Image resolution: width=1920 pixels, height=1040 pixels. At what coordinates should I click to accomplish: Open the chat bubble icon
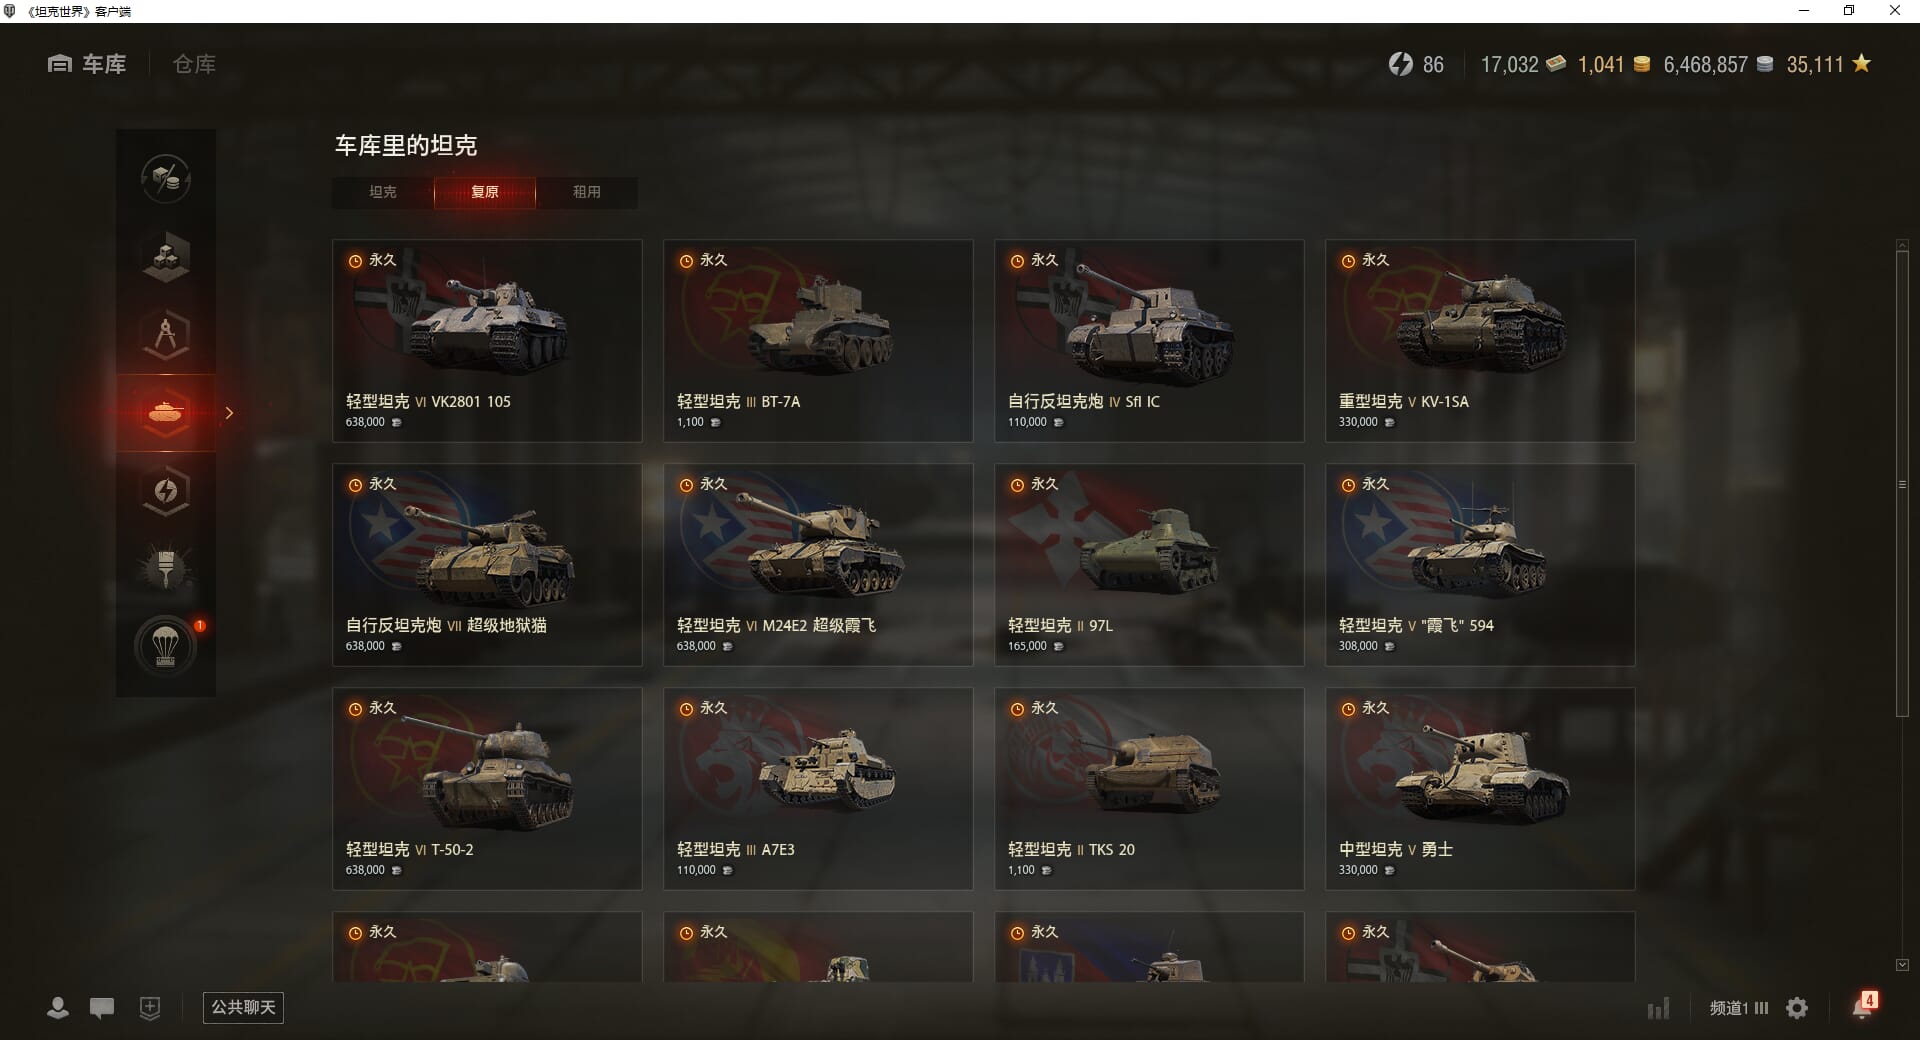(102, 1008)
